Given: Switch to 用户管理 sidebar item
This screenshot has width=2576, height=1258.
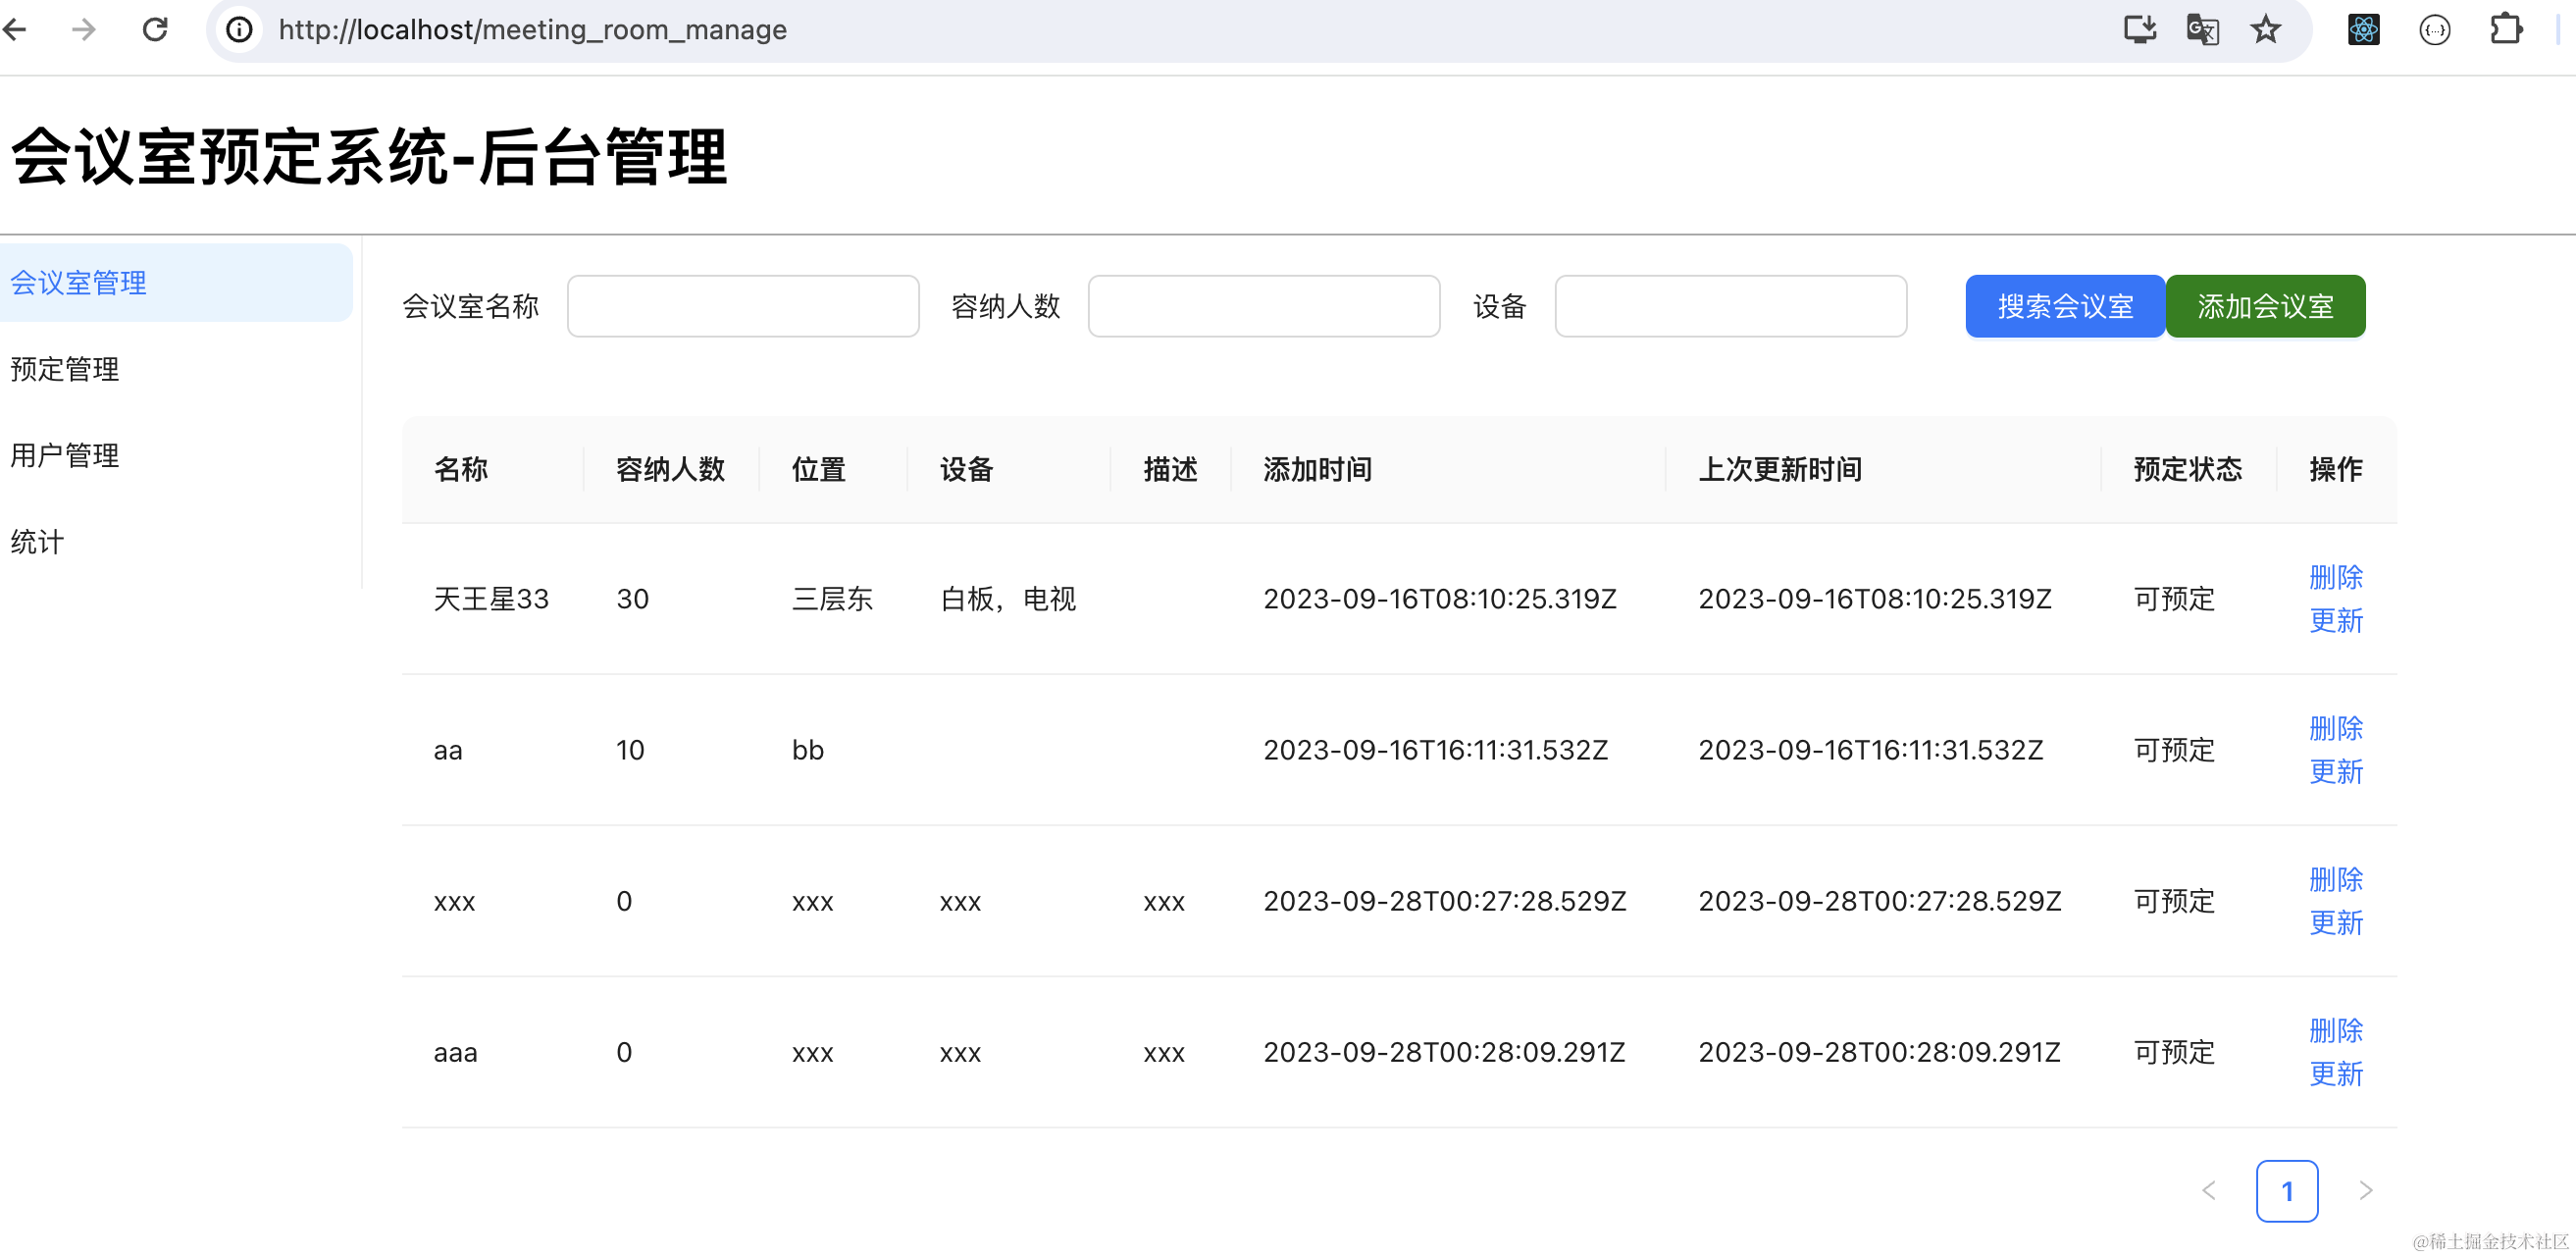Looking at the screenshot, I should click(65, 455).
